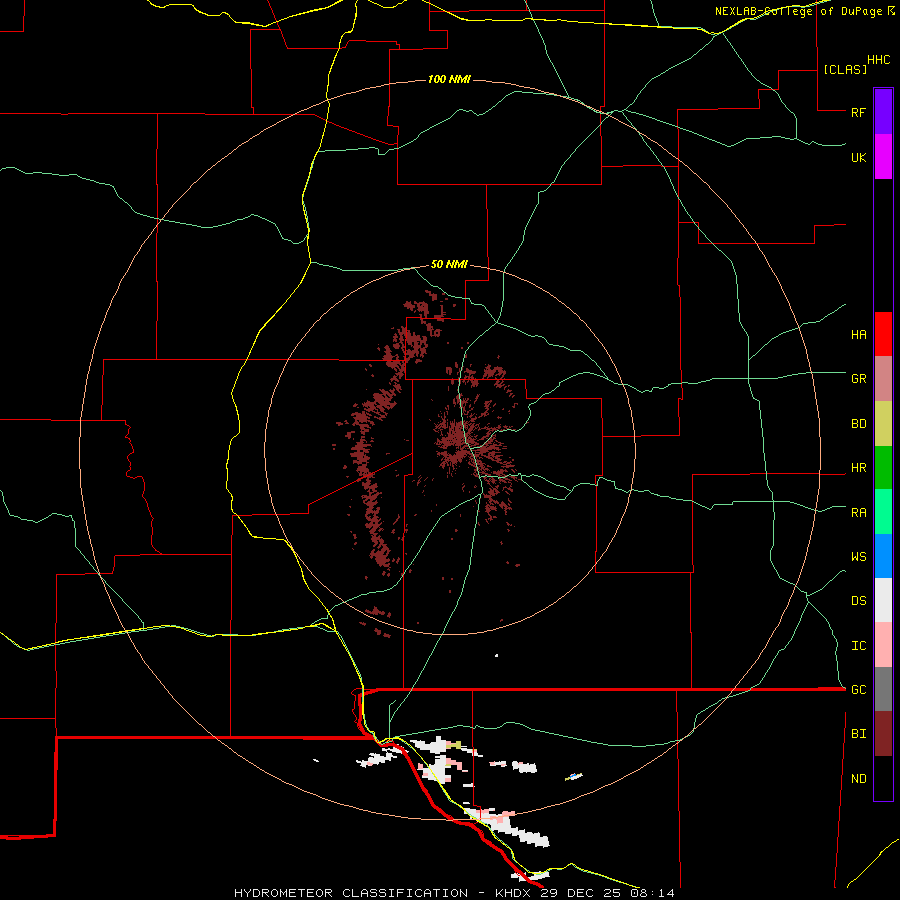Click the white DS legend swatch
Screen dimensions: 900x900
tap(883, 600)
